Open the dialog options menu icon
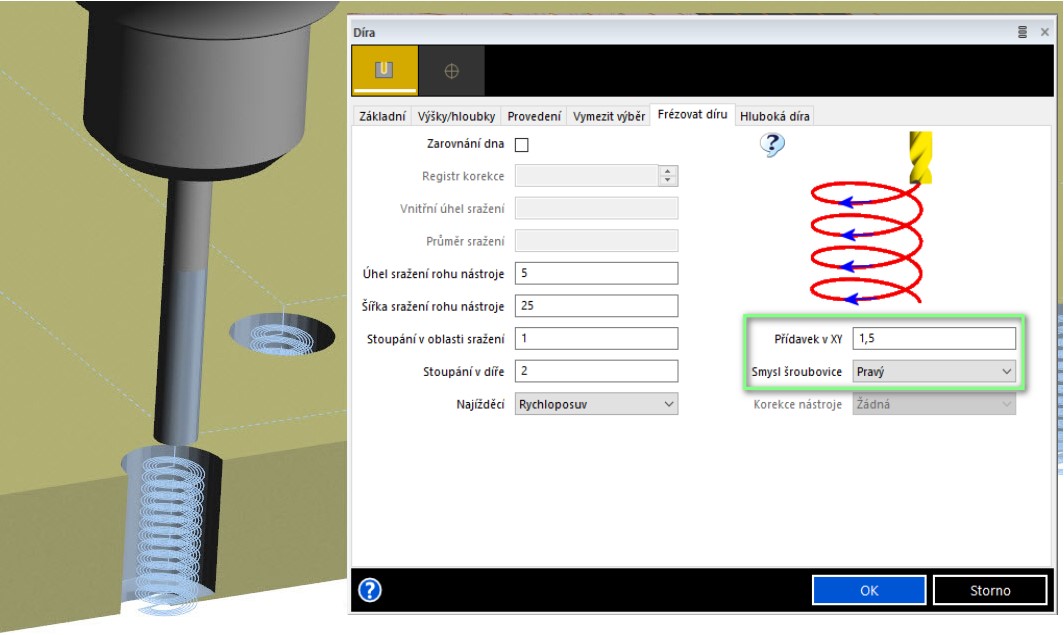 (1022, 32)
